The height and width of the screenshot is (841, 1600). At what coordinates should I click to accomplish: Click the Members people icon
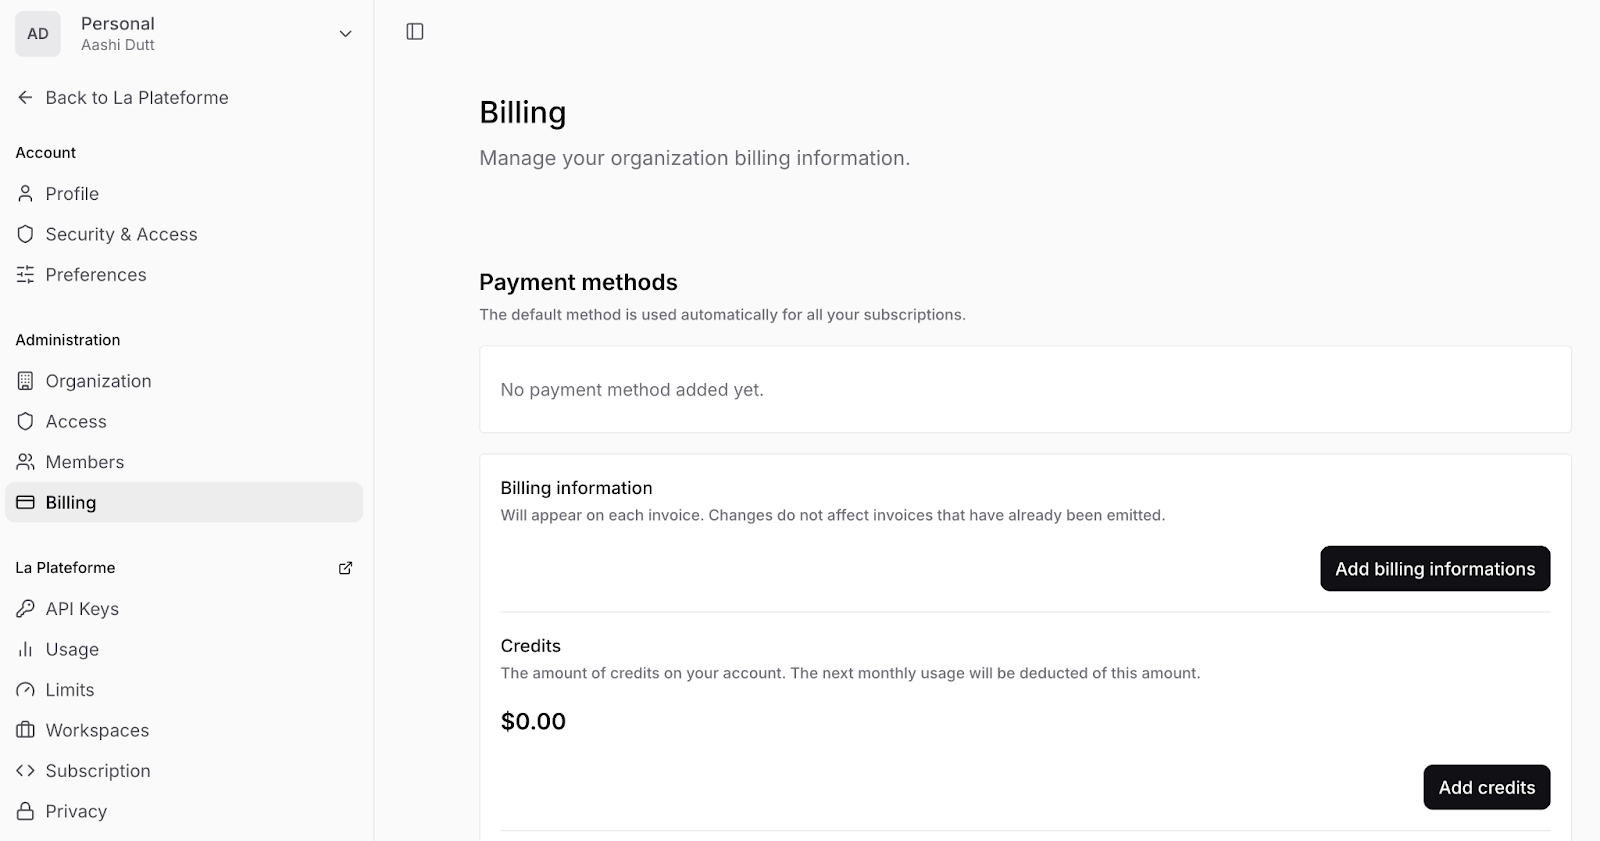click(25, 461)
